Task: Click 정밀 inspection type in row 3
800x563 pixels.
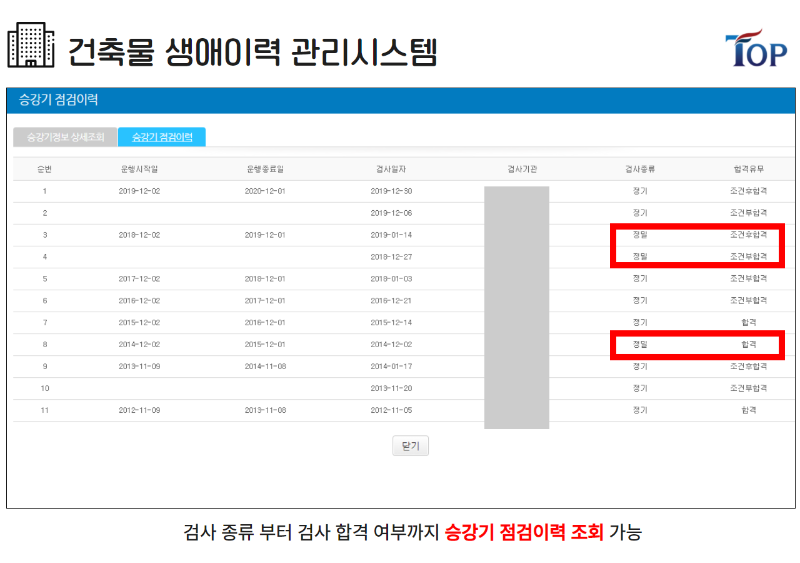Action: [640, 235]
